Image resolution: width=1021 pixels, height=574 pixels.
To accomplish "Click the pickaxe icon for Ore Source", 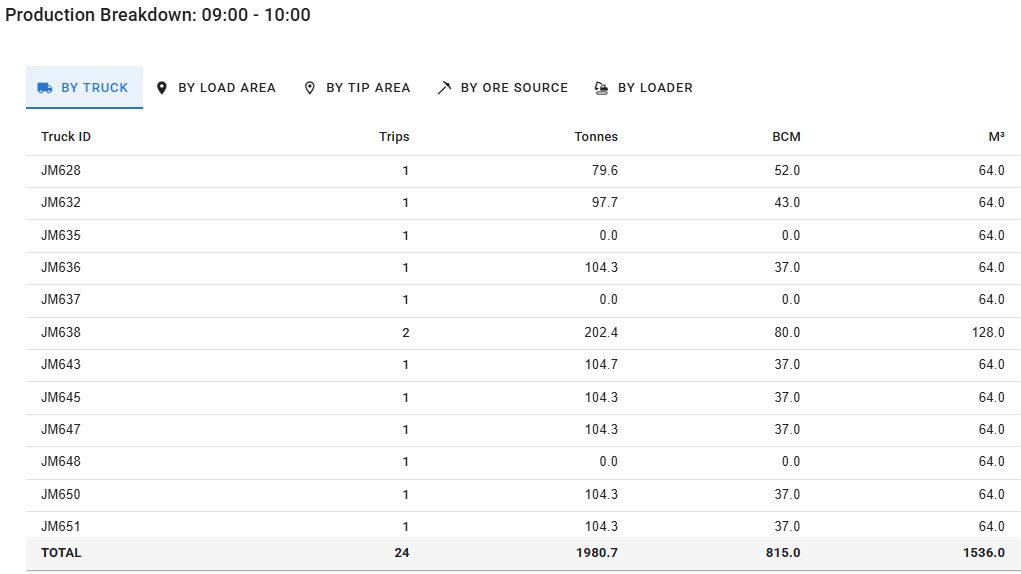I will [x=444, y=88].
